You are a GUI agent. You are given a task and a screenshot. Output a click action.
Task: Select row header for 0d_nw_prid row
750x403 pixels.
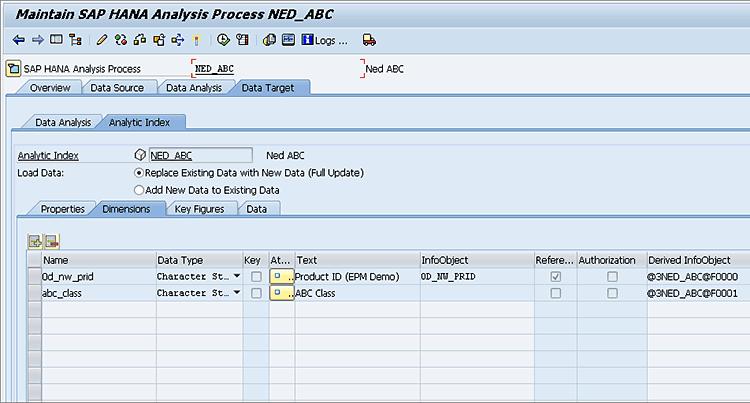(34, 277)
